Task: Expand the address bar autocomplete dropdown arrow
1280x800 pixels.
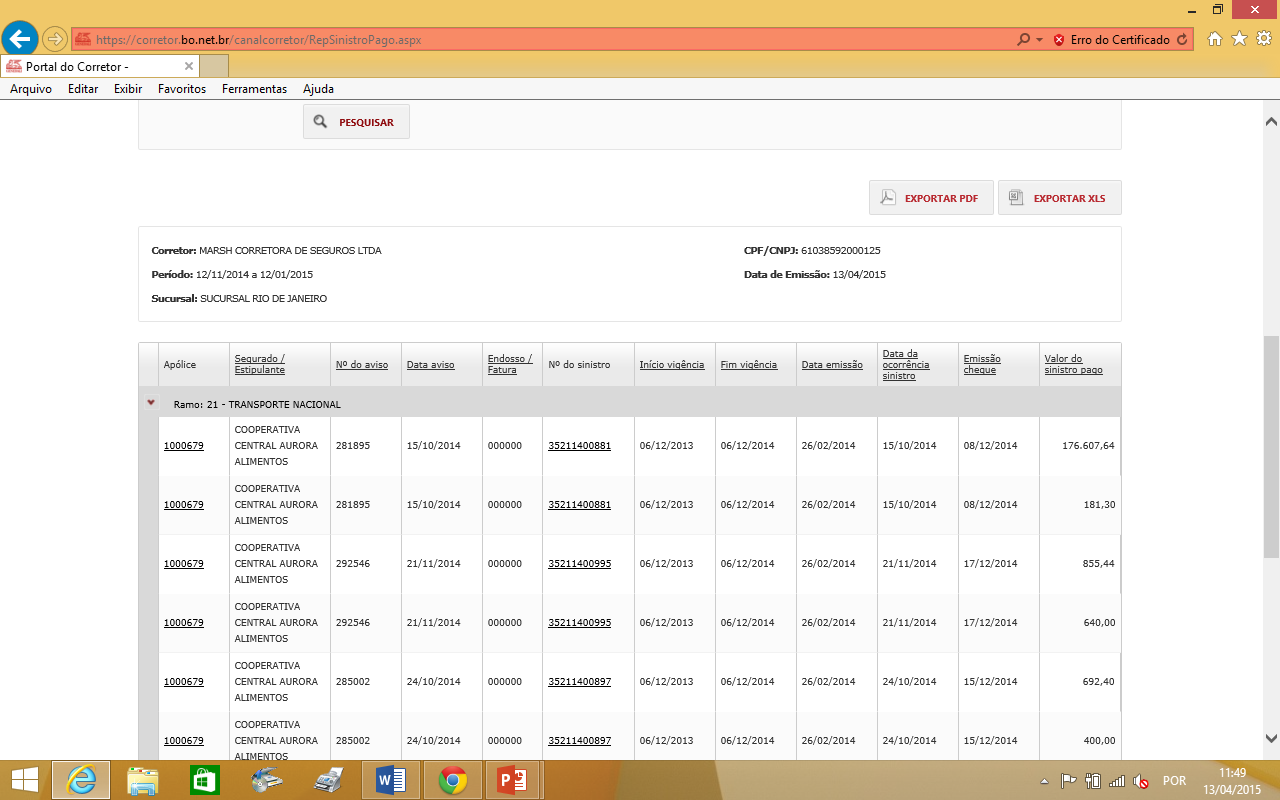Action: (x=1040, y=40)
